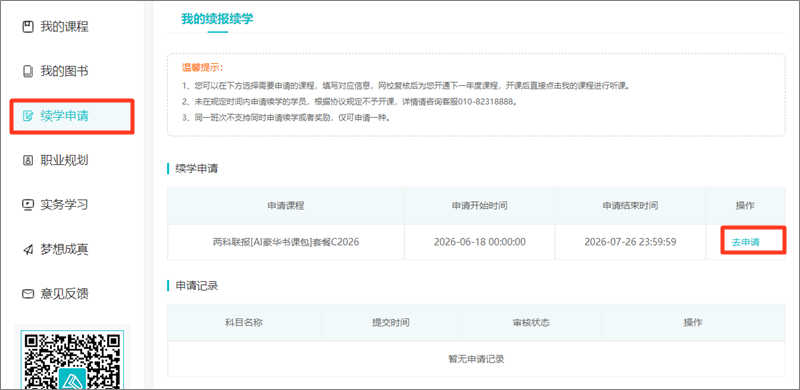Click the 意见反馈 envelope icon
The width and height of the screenshot is (800, 390).
pyautogui.click(x=28, y=294)
